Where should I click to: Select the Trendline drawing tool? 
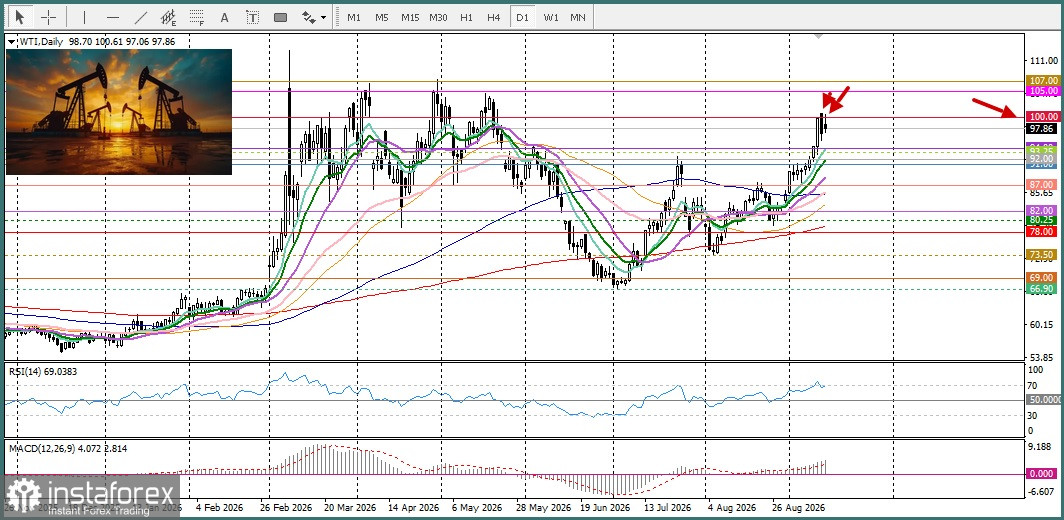tap(140, 17)
